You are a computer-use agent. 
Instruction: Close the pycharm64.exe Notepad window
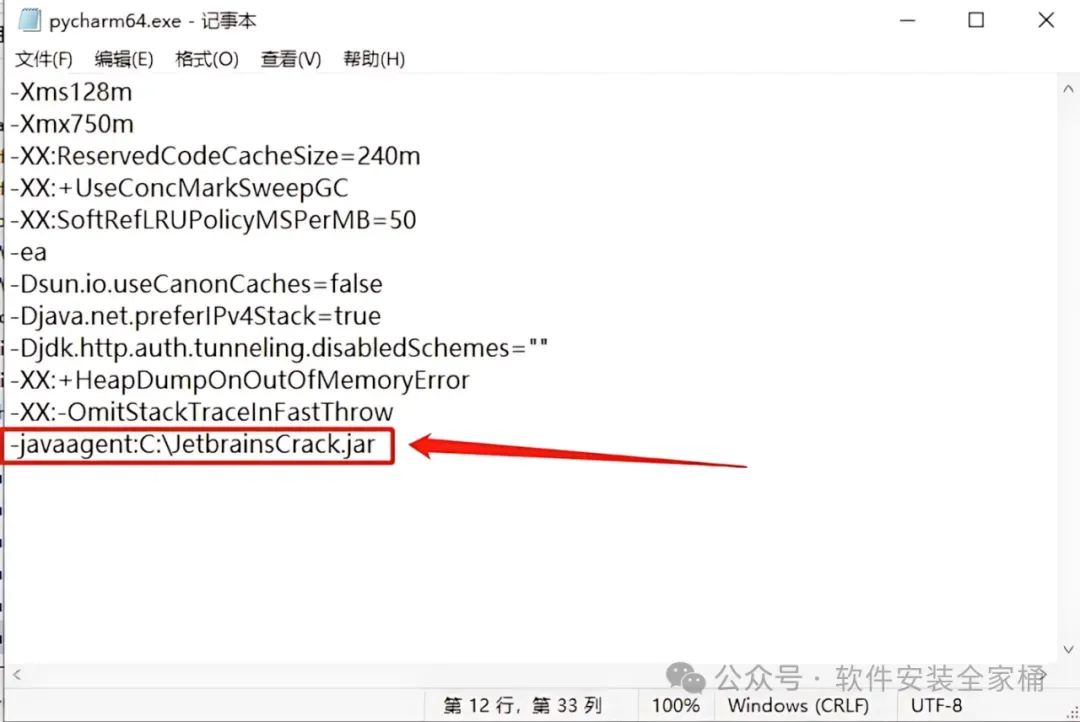tap(1046, 20)
